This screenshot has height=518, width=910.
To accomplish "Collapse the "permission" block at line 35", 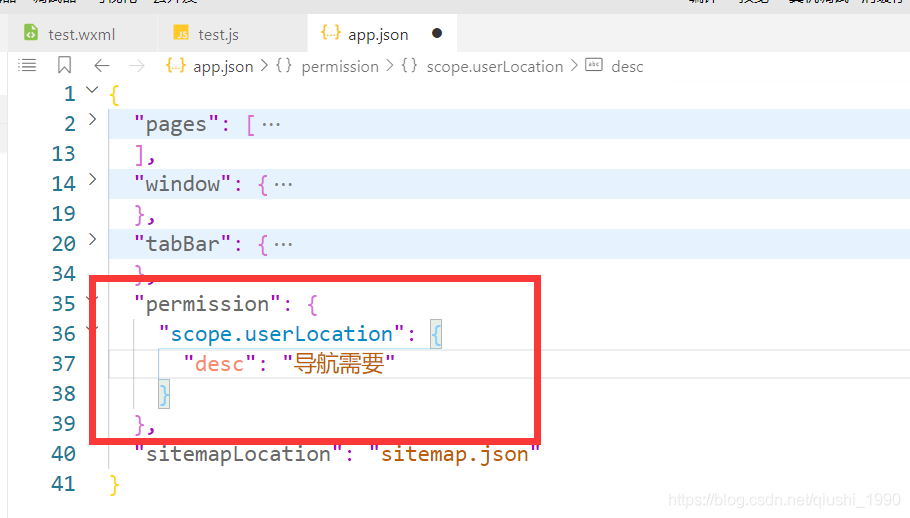I will point(93,300).
